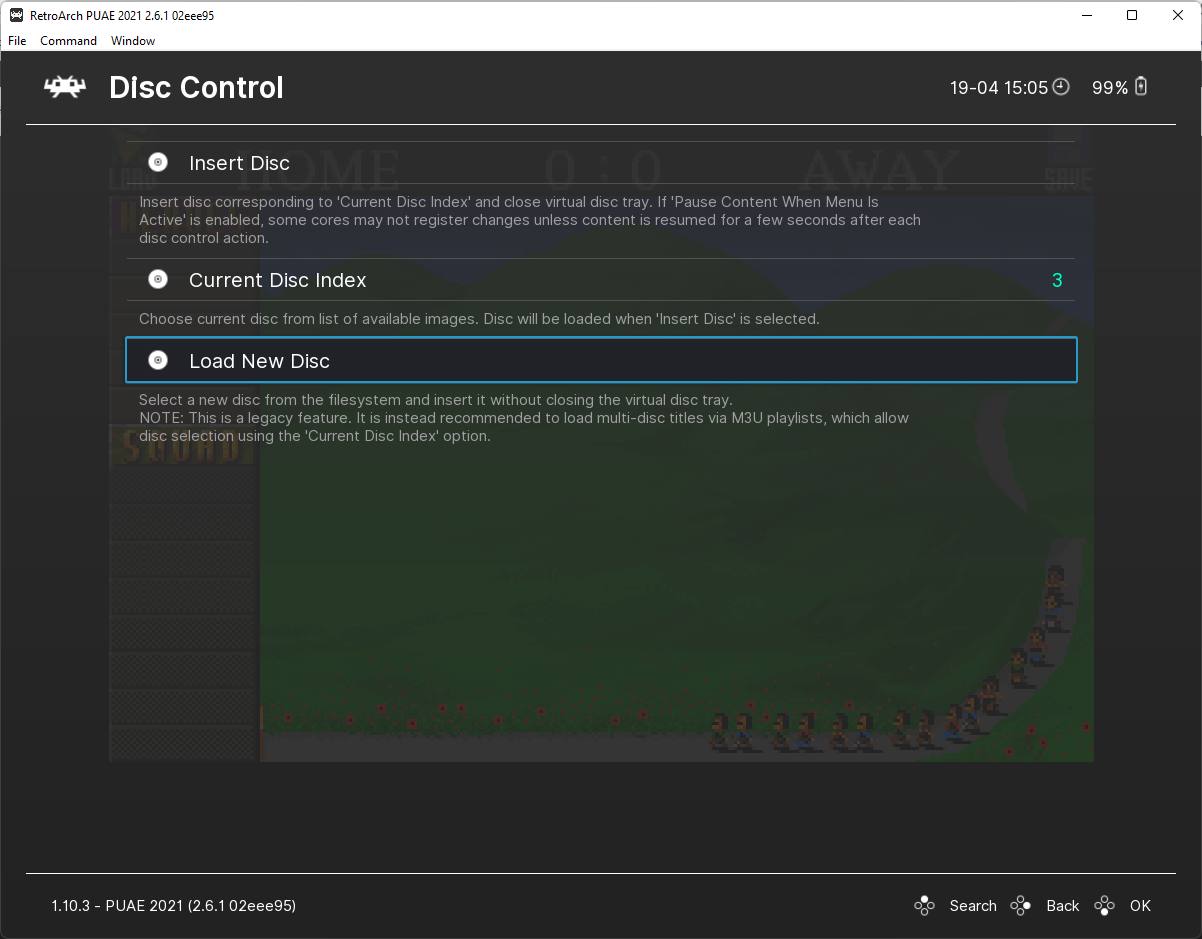Image resolution: width=1202 pixels, height=939 pixels.
Task: Open the Command menu
Action: tap(68, 41)
